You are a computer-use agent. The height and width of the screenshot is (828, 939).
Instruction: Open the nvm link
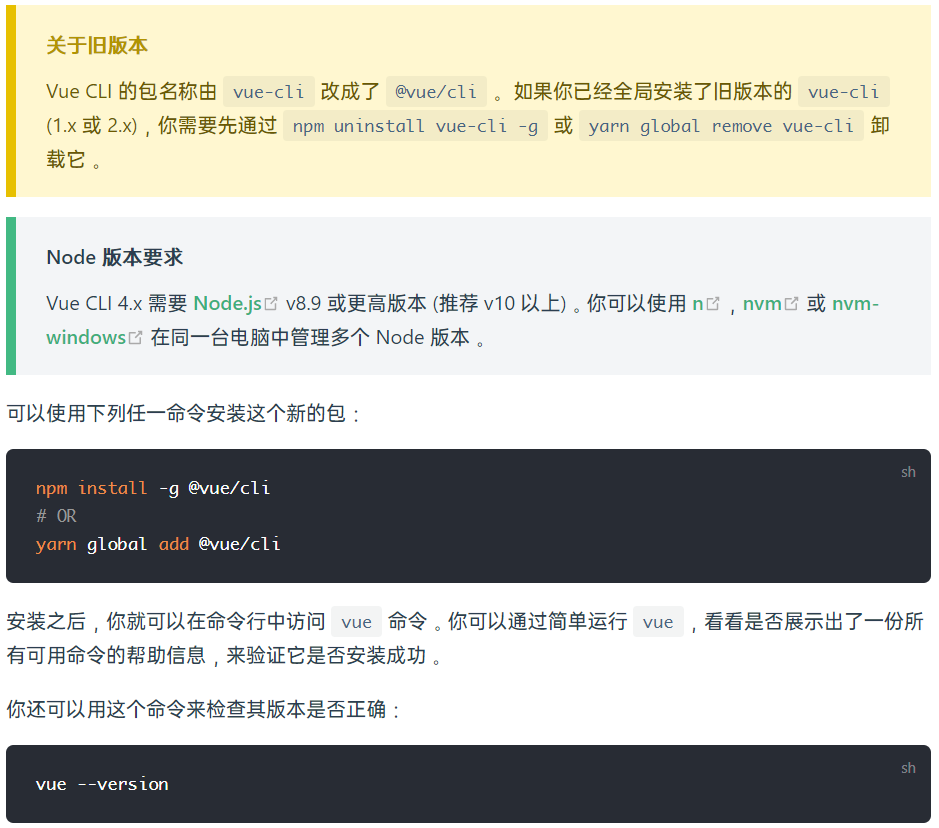pos(762,304)
